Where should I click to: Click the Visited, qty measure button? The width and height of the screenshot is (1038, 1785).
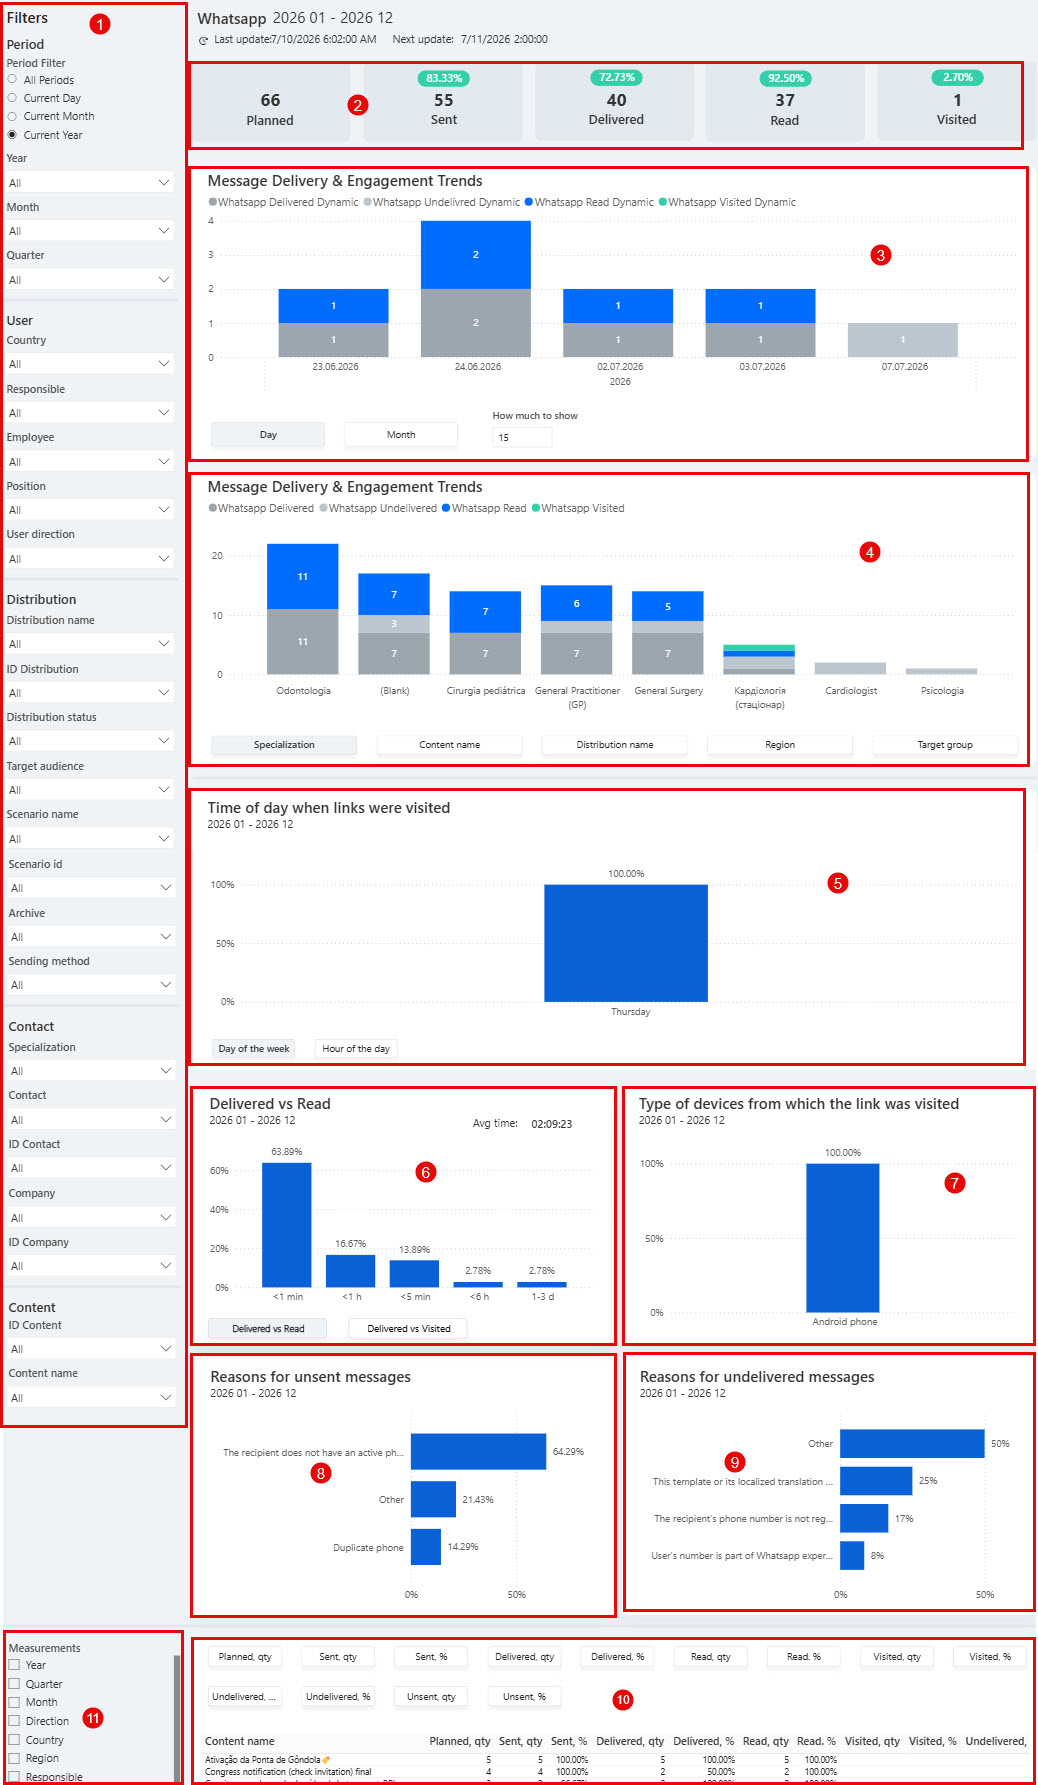click(897, 1657)
